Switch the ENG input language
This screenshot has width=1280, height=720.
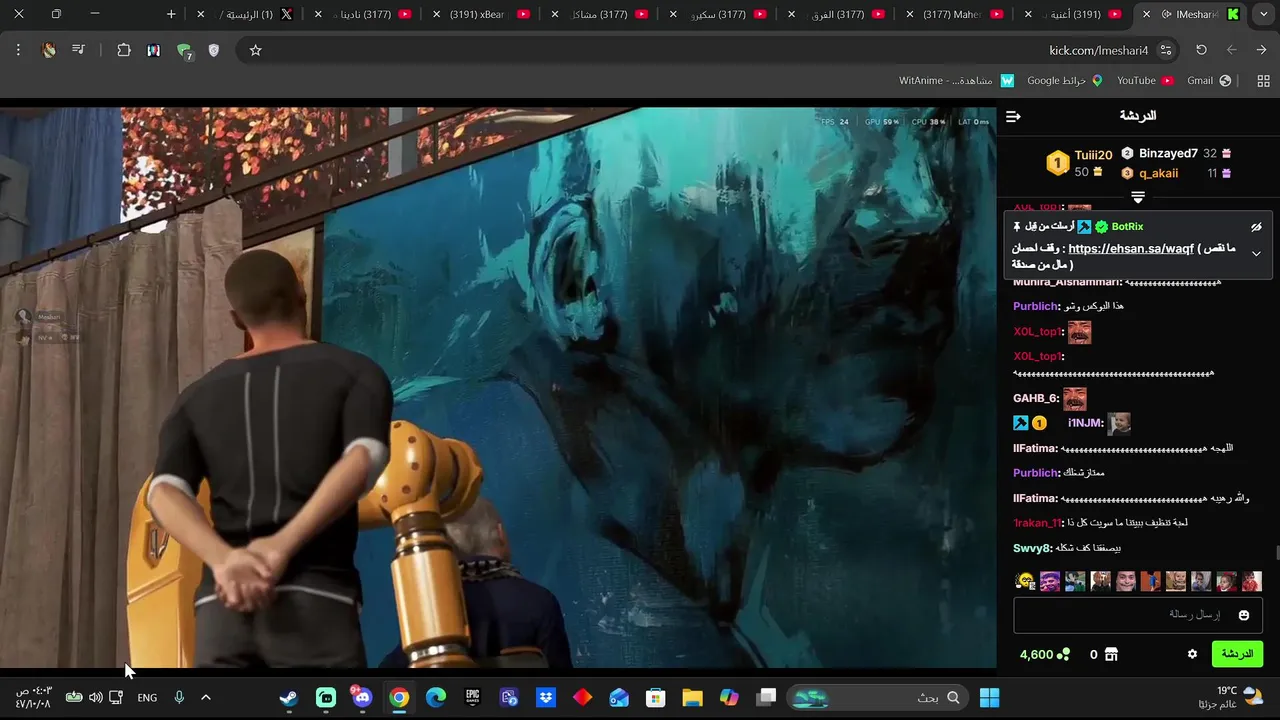click(x=147, y=697)
